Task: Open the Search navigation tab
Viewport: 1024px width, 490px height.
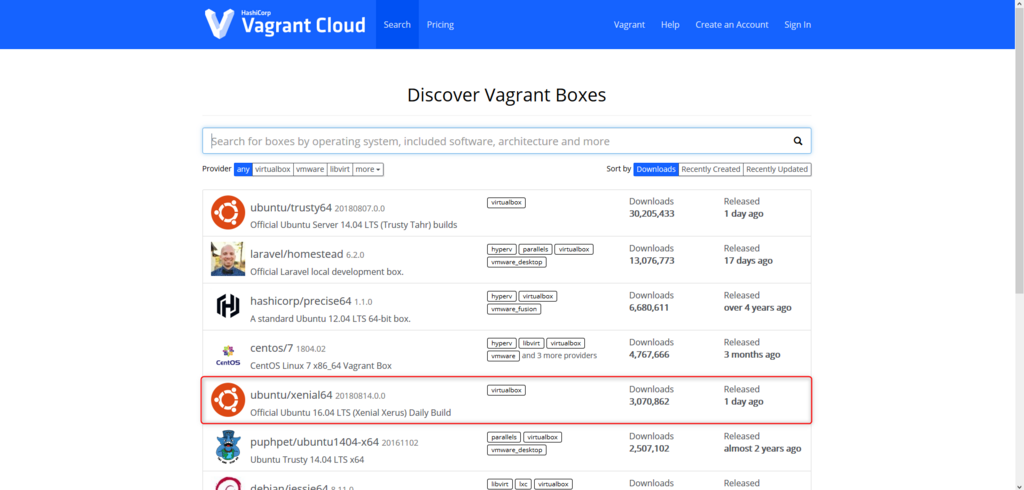Action: point(397,24)
